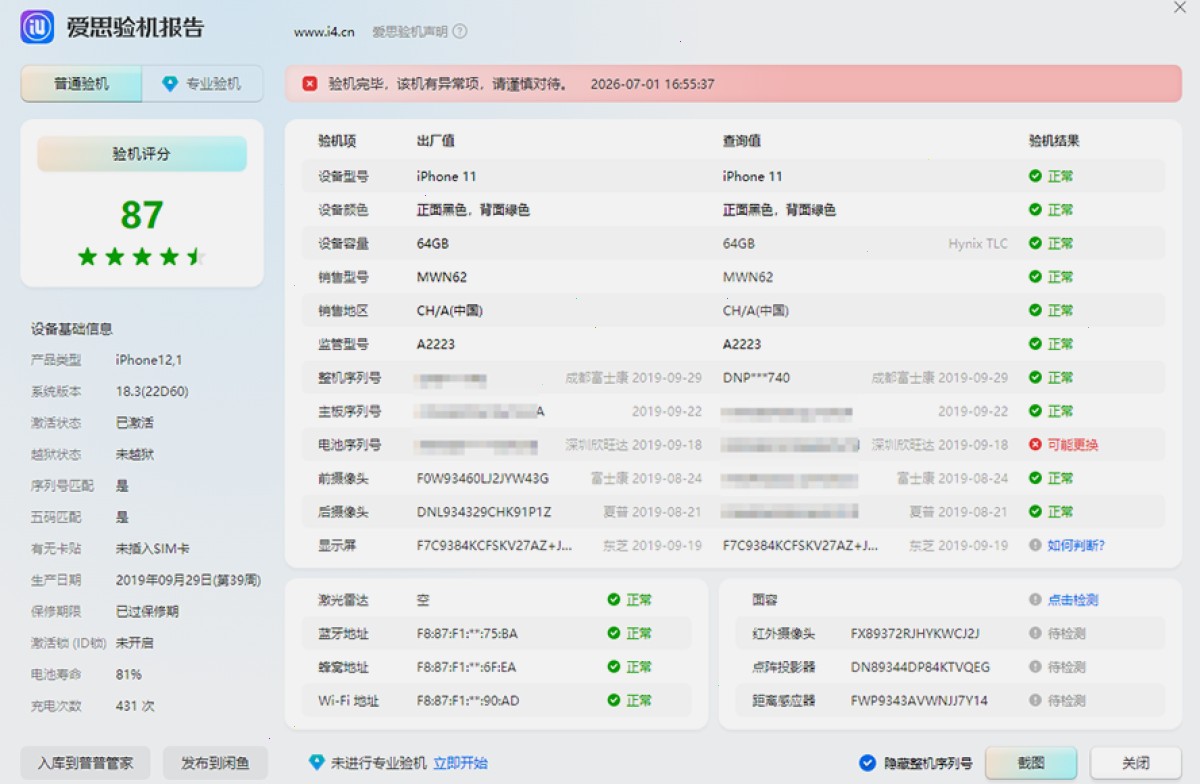1200x784 pixels.
Task: Click the 可能更换 result text
Action: click(x=1073, y=445)
